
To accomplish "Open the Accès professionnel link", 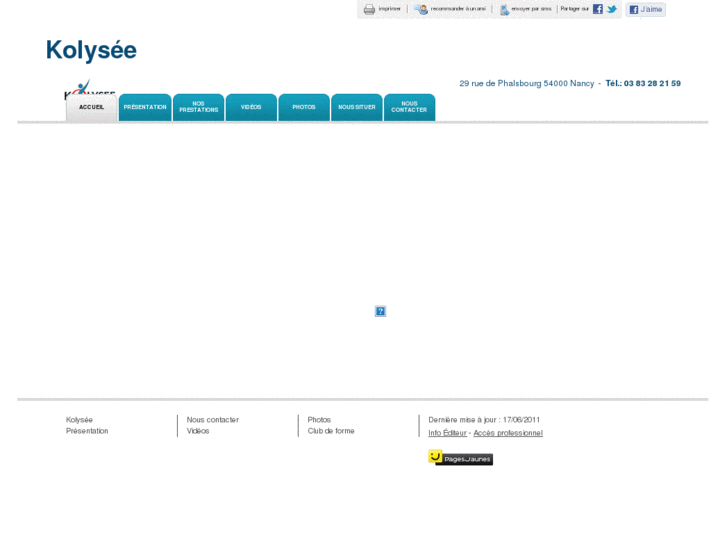I will (x=508, y=433).
